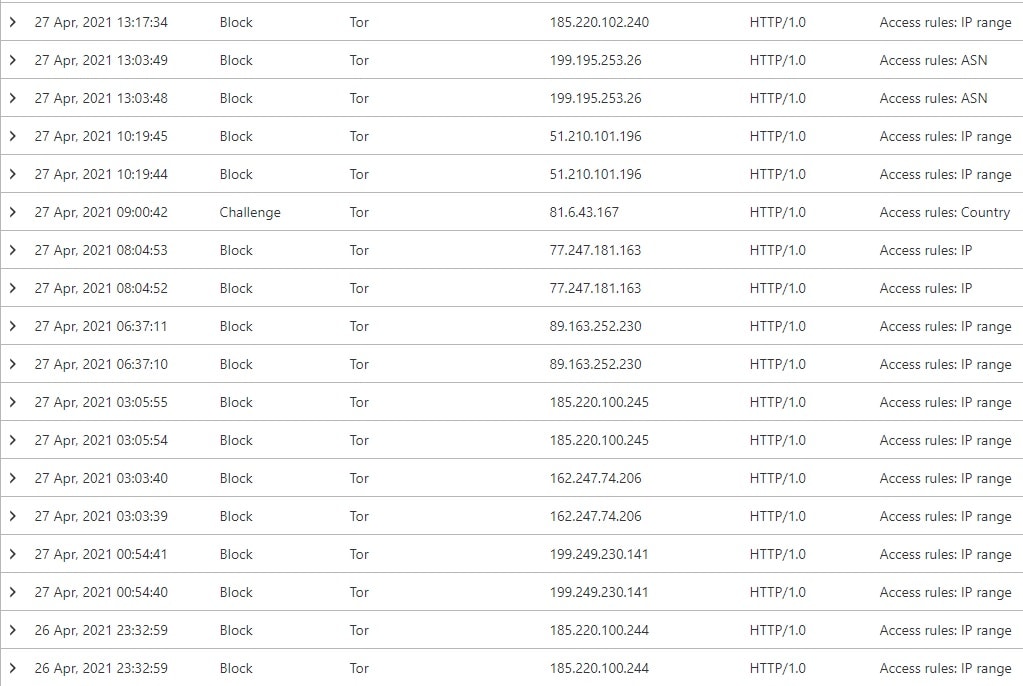This screenshot has width=1023, height=686.
Task: Click IP 162.247.74.206 at 03:03:40
Action: (x=595, y=478)
